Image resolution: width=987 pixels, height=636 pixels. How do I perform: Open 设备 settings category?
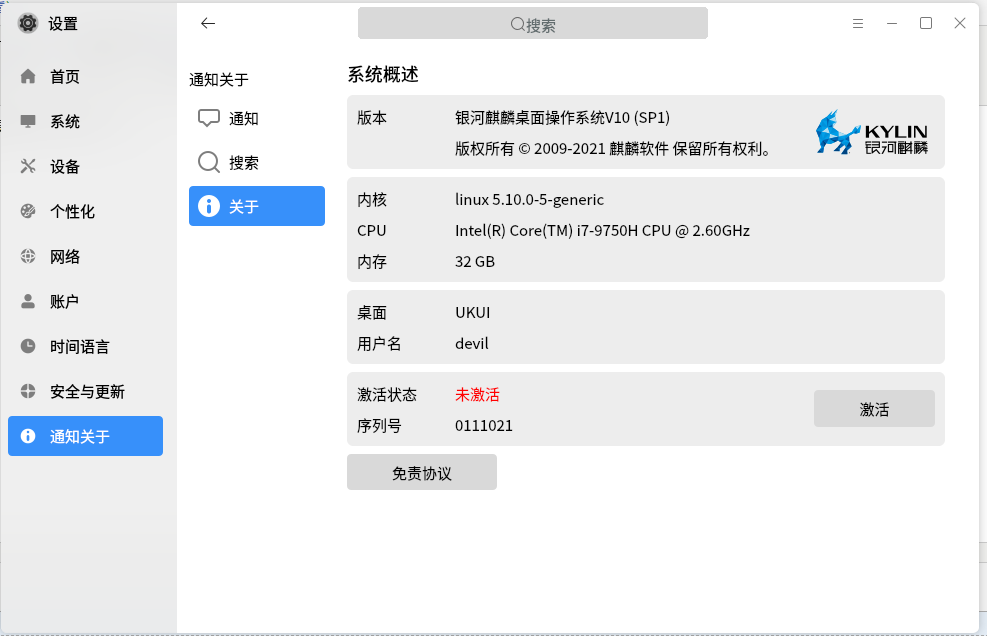(86, 166)
